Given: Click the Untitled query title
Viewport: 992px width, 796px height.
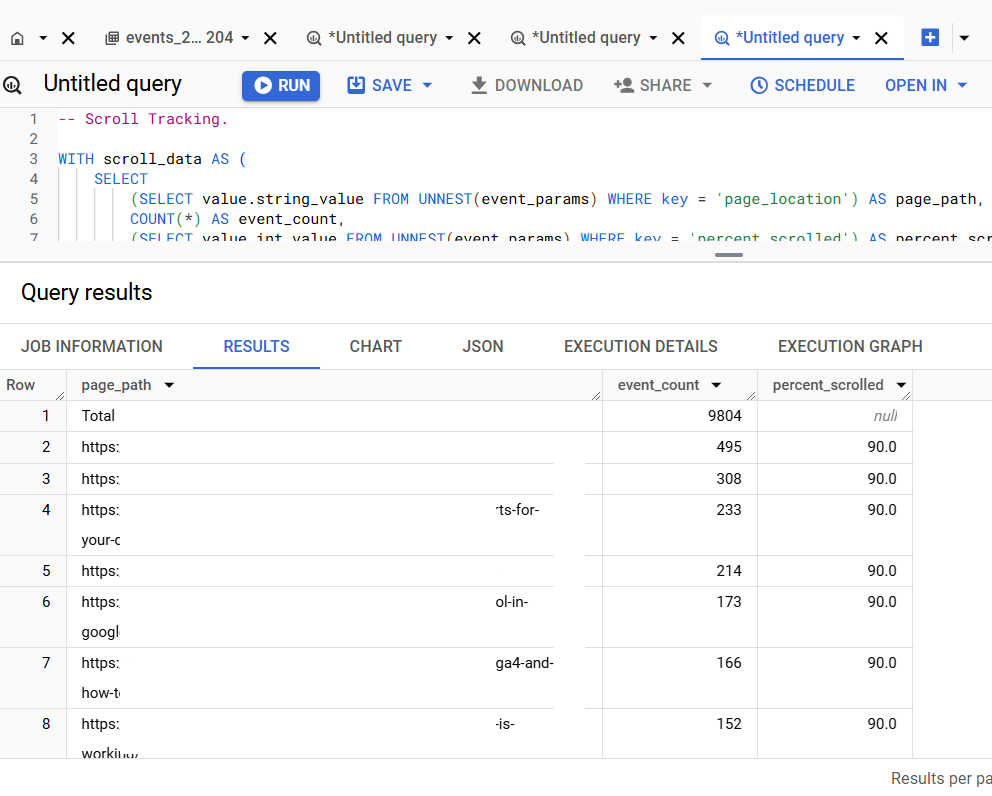Looking at the screenshot, I should click(113, 84).
